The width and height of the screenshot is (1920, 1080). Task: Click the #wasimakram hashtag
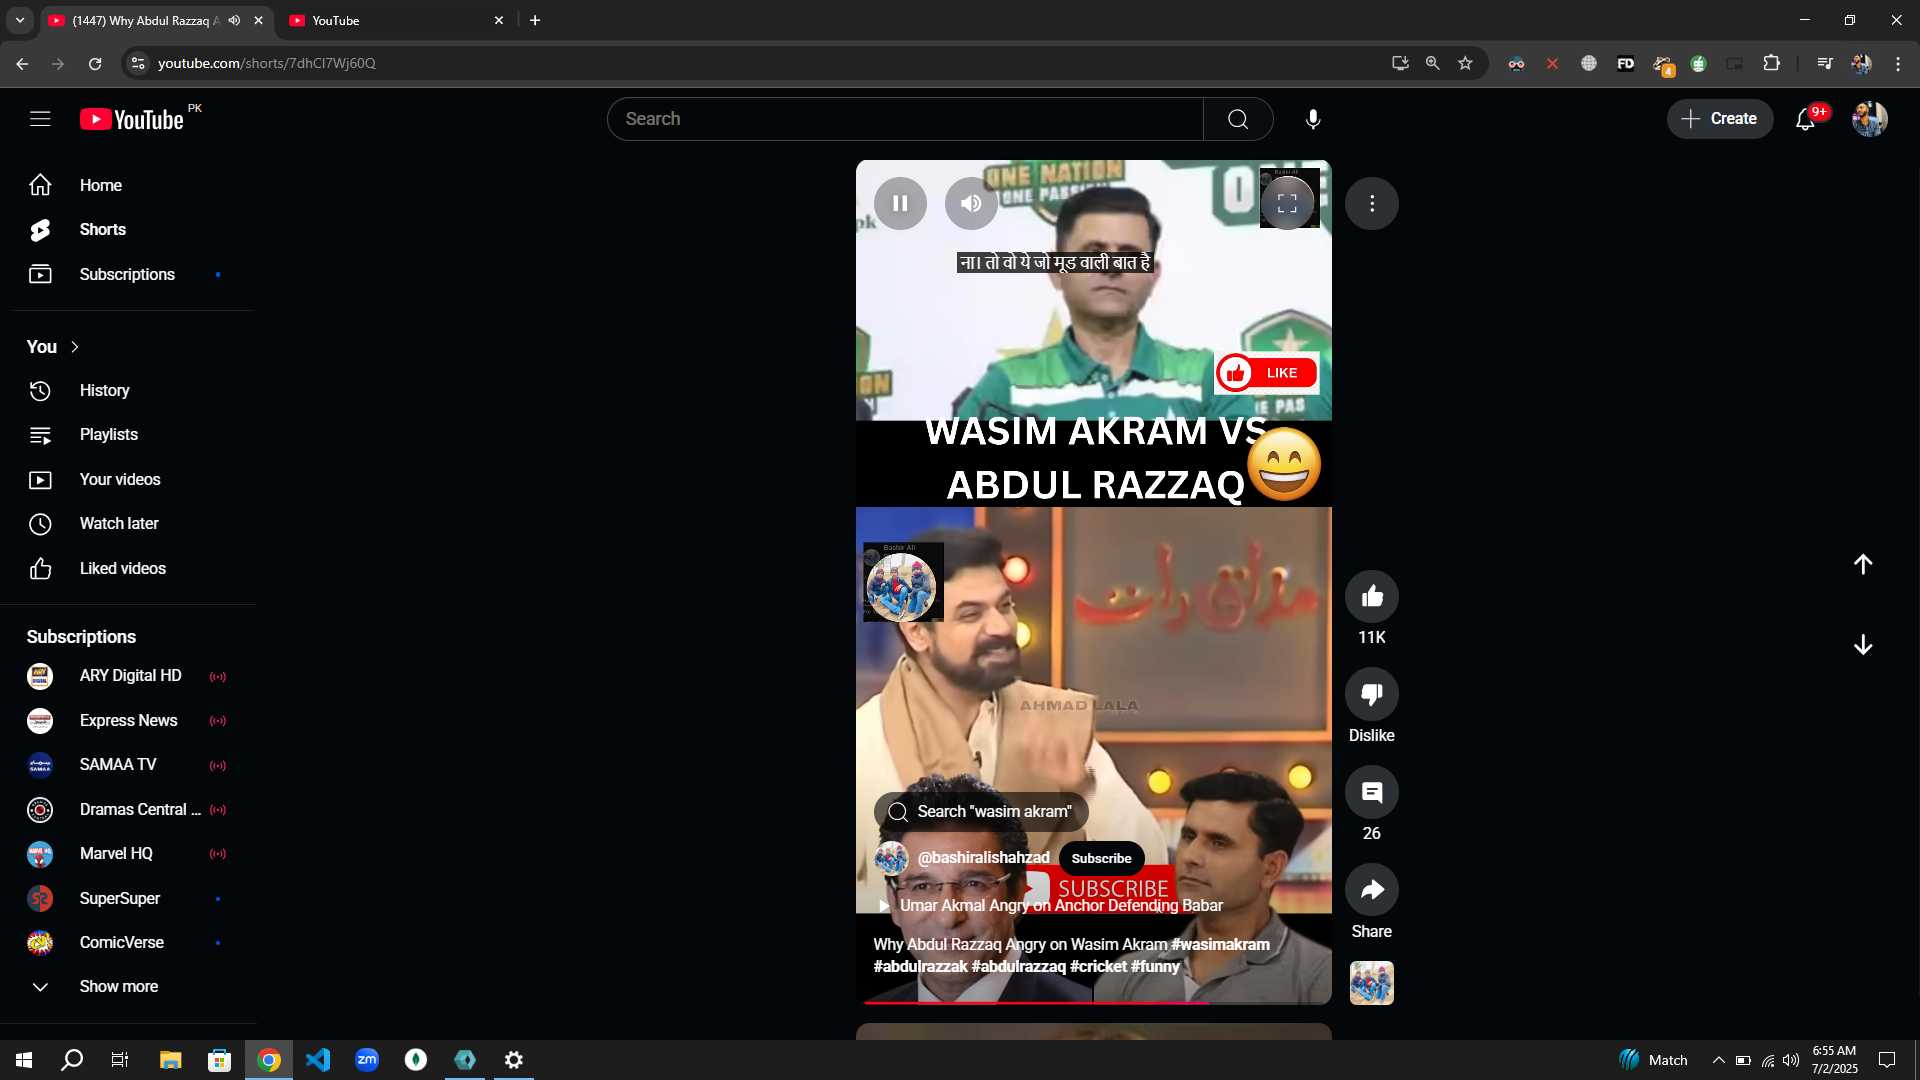[1220, 944]
